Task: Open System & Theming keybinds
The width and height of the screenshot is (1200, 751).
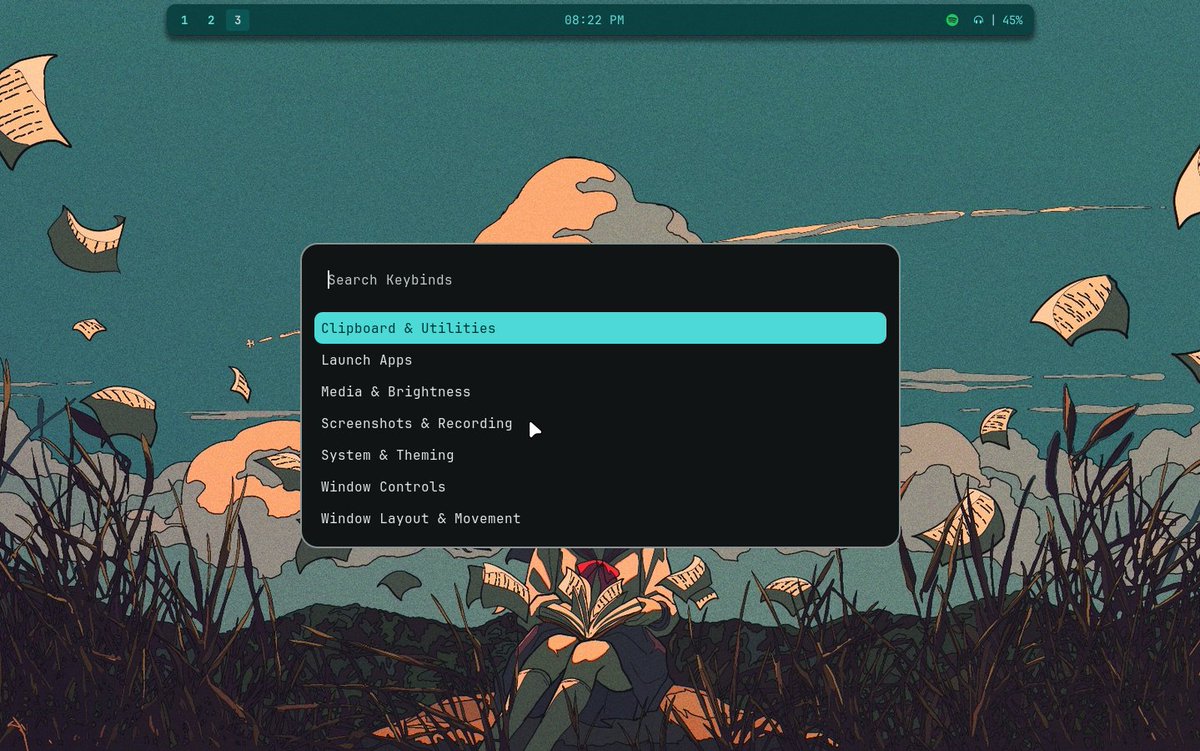Action: (600, 455)
